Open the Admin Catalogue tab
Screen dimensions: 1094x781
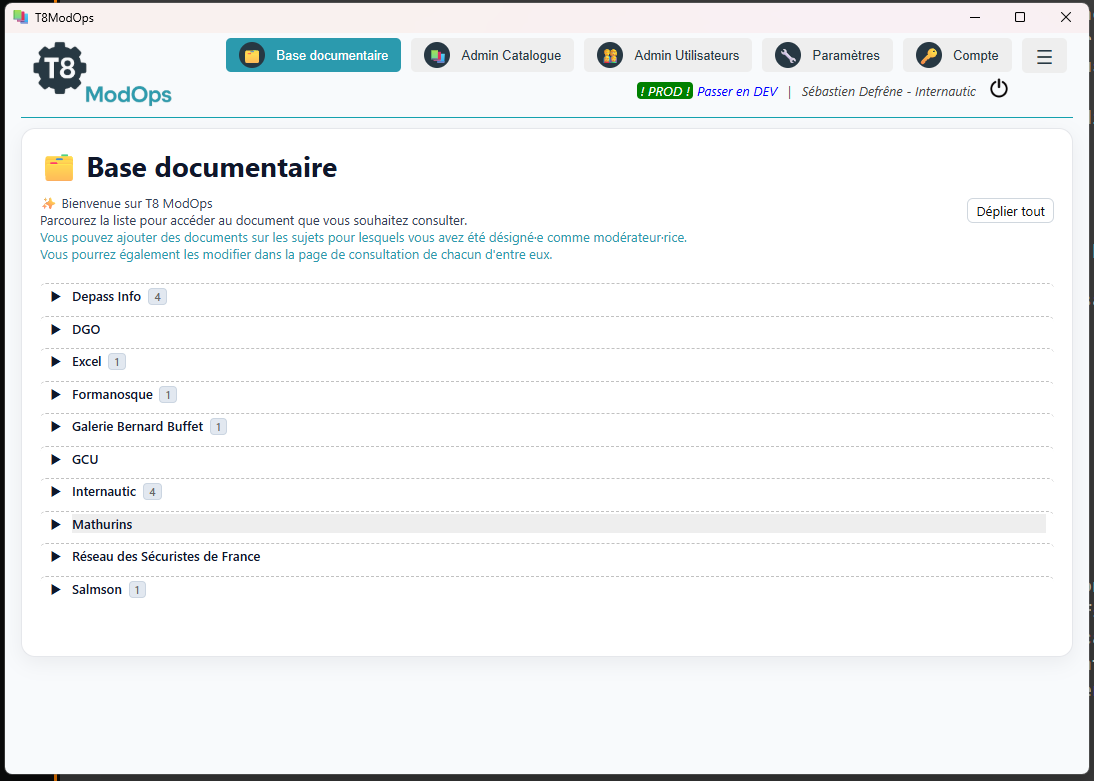coord(492,56)
